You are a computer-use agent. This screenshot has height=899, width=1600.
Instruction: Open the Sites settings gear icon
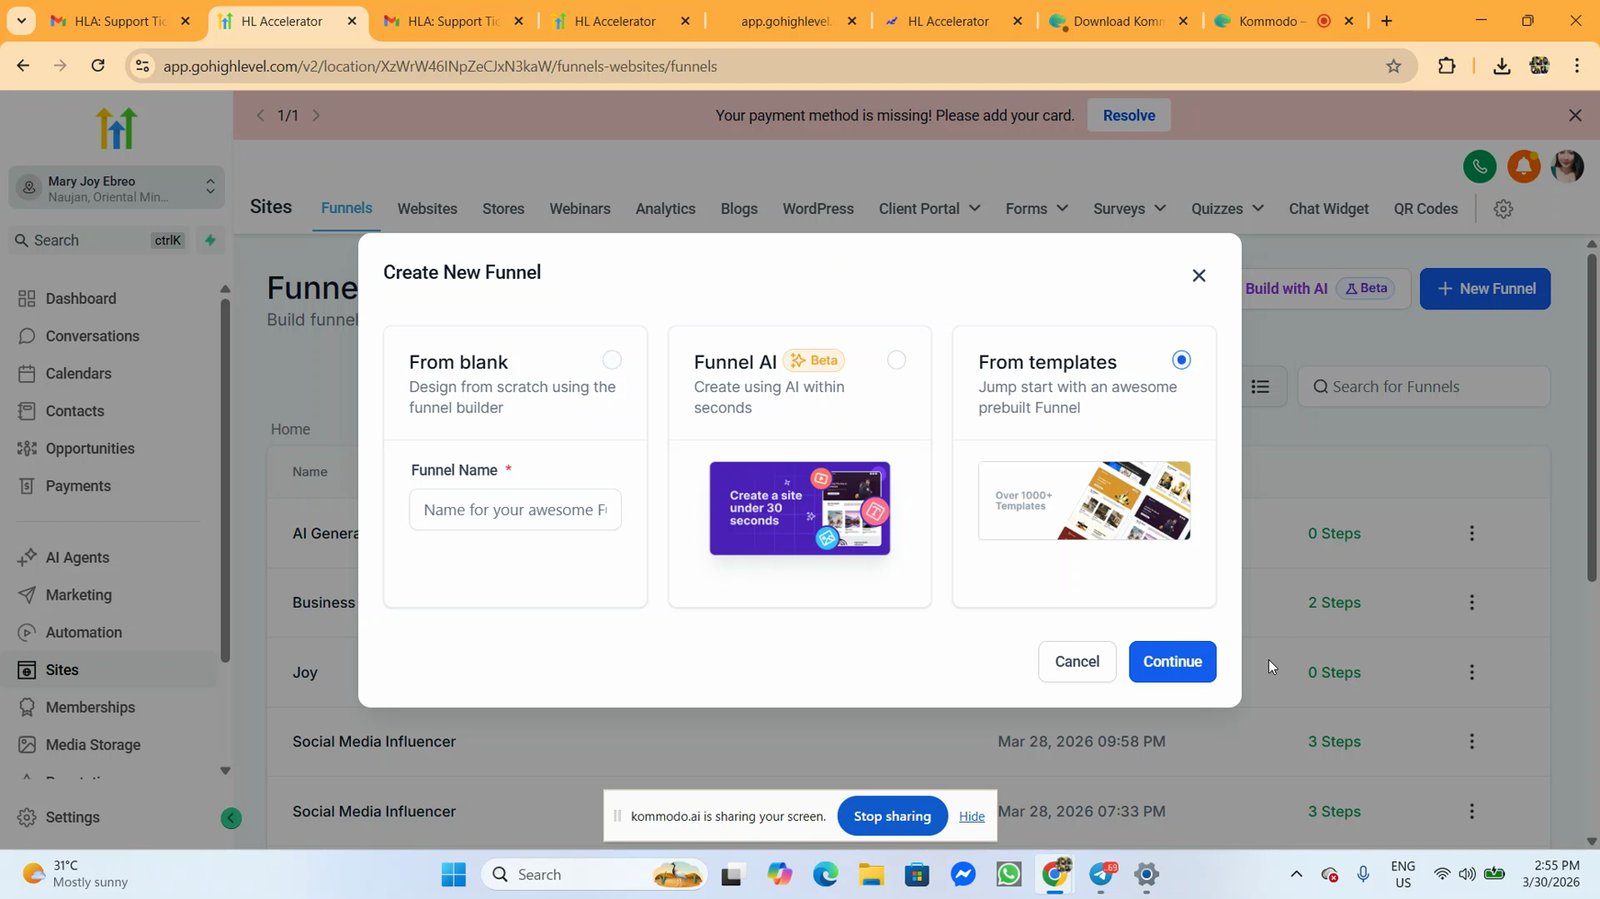click(x=1503, y=209)
